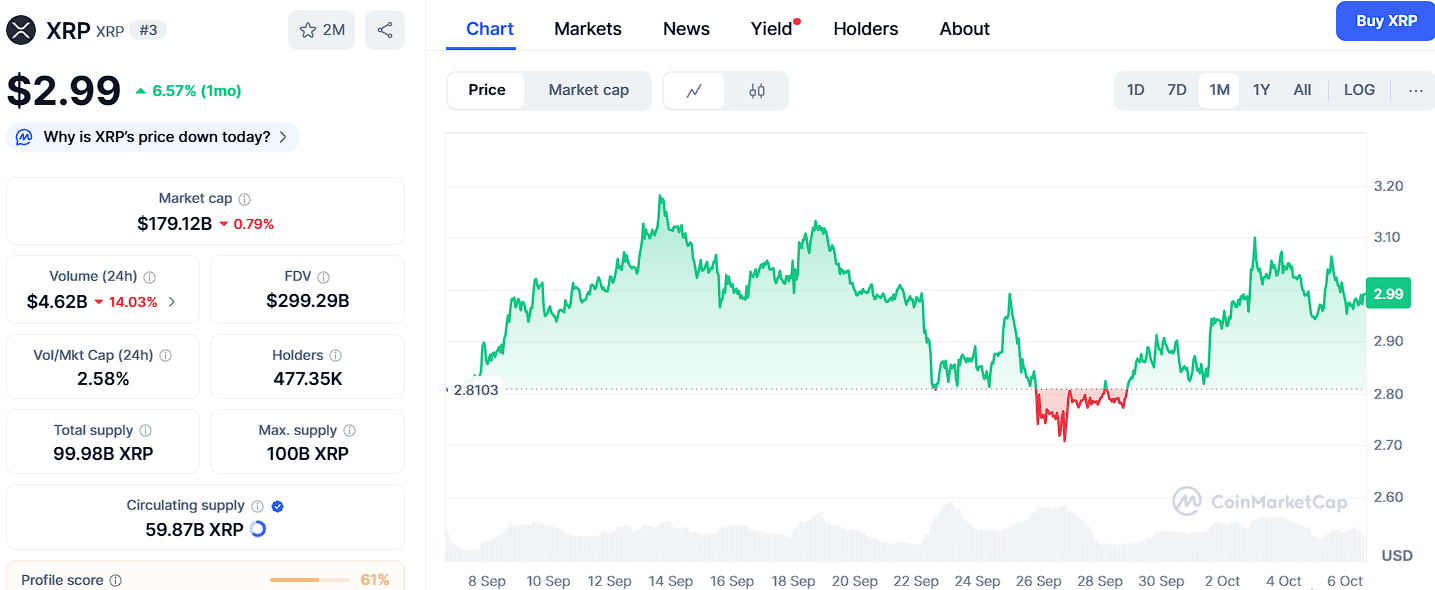Screen dimensions: 1435x590
Task: Switch to line chart view icon
Action: coord(694,91)
